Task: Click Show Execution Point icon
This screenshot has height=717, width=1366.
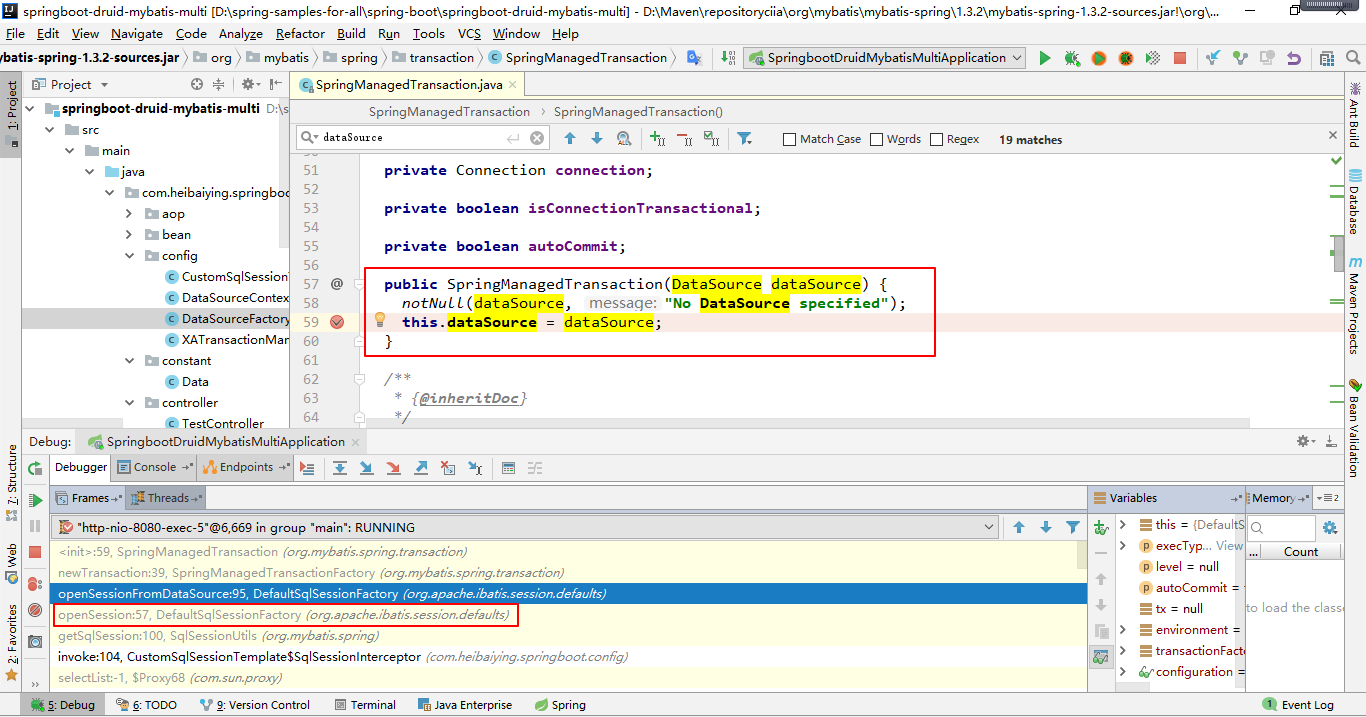Action: pyautogui.click(x=307, y=467)
